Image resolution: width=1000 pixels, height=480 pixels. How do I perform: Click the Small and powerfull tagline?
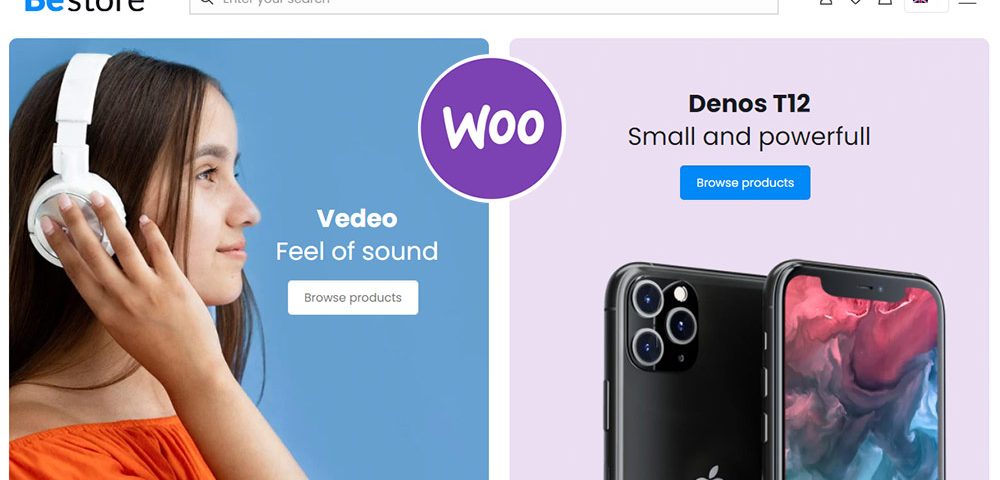(749, 136)
